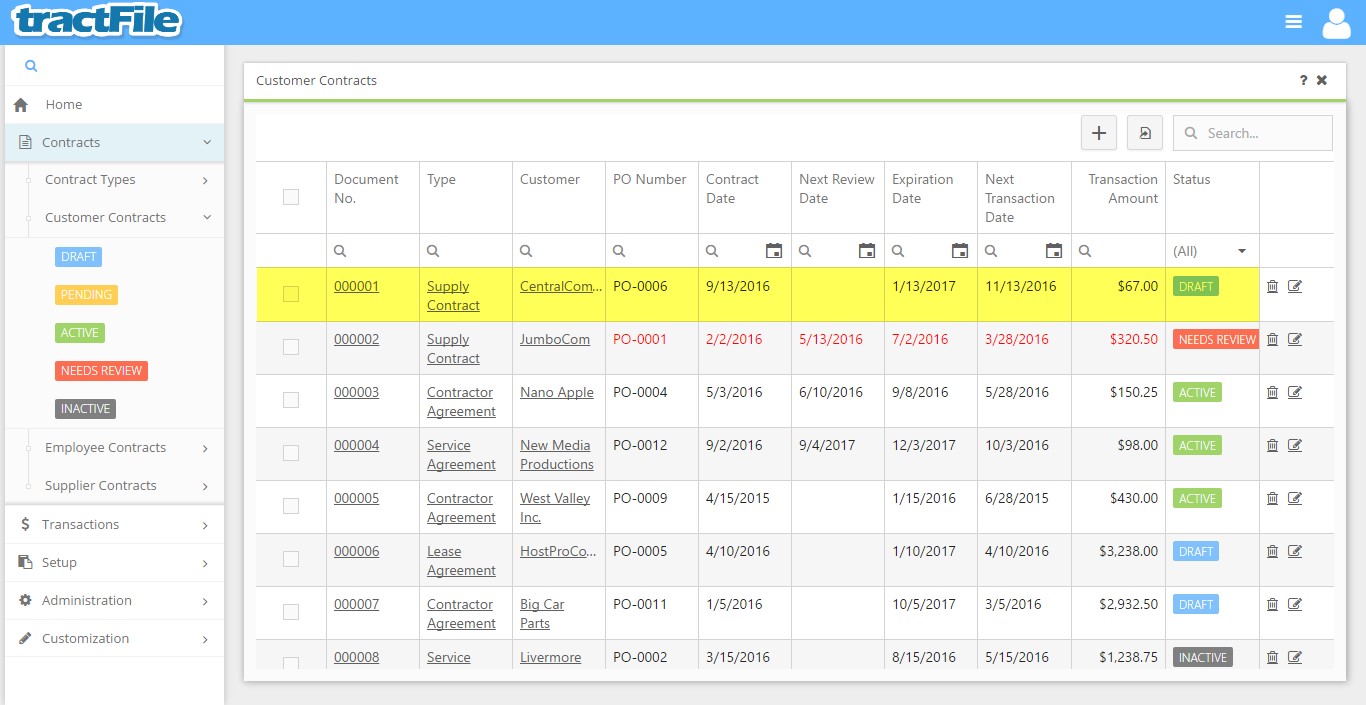The height and width of the screenshot is (705, 1366).
Task: Check the box for contract 000007
Action: 291,612
